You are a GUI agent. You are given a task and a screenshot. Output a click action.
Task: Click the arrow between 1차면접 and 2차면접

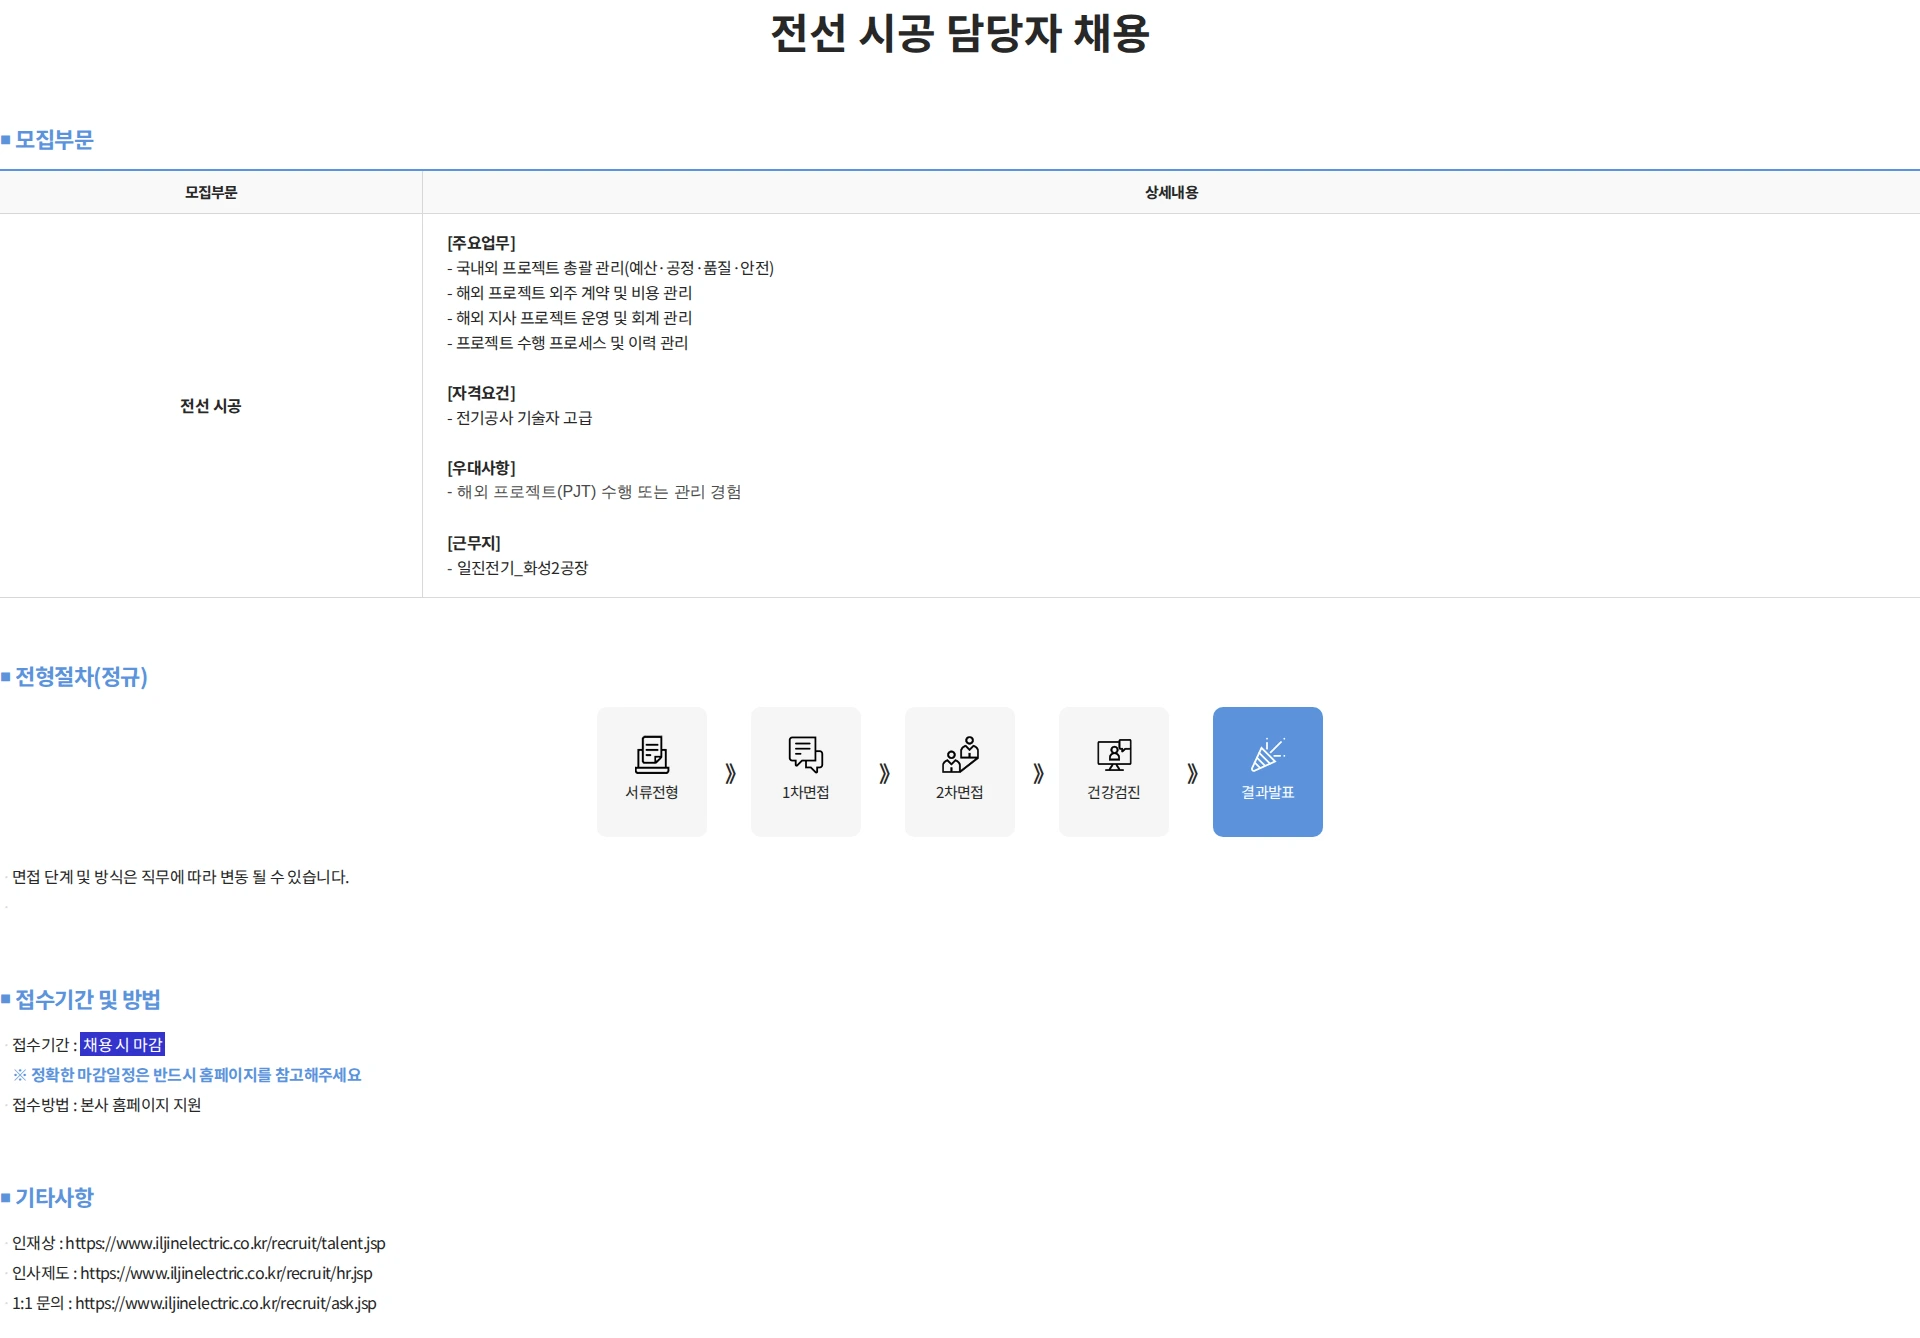[x=884, y=773]
